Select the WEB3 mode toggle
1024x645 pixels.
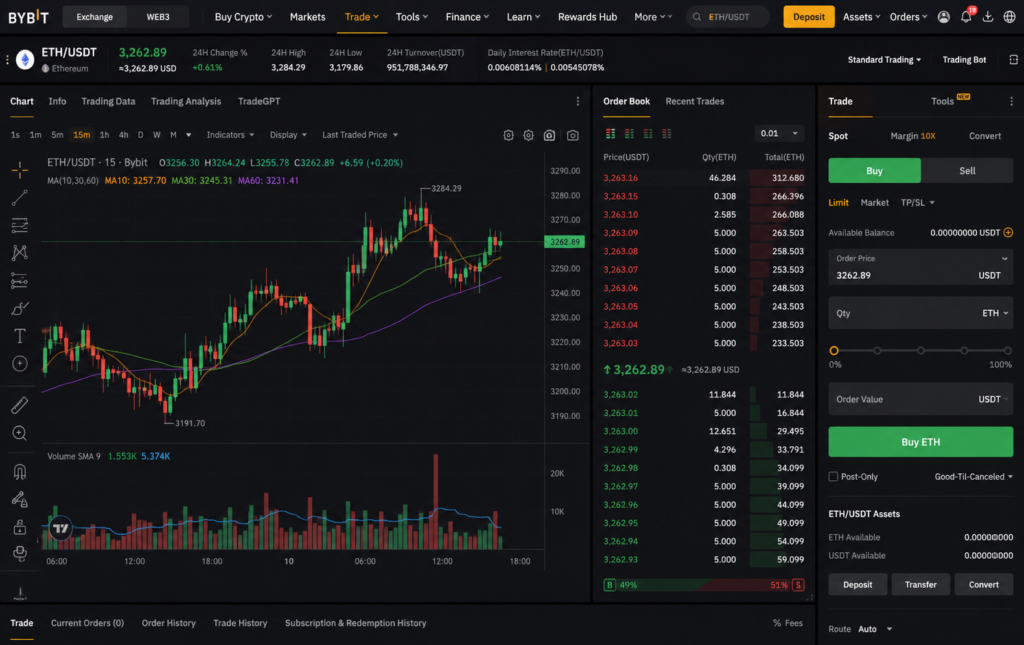[158, 17]
